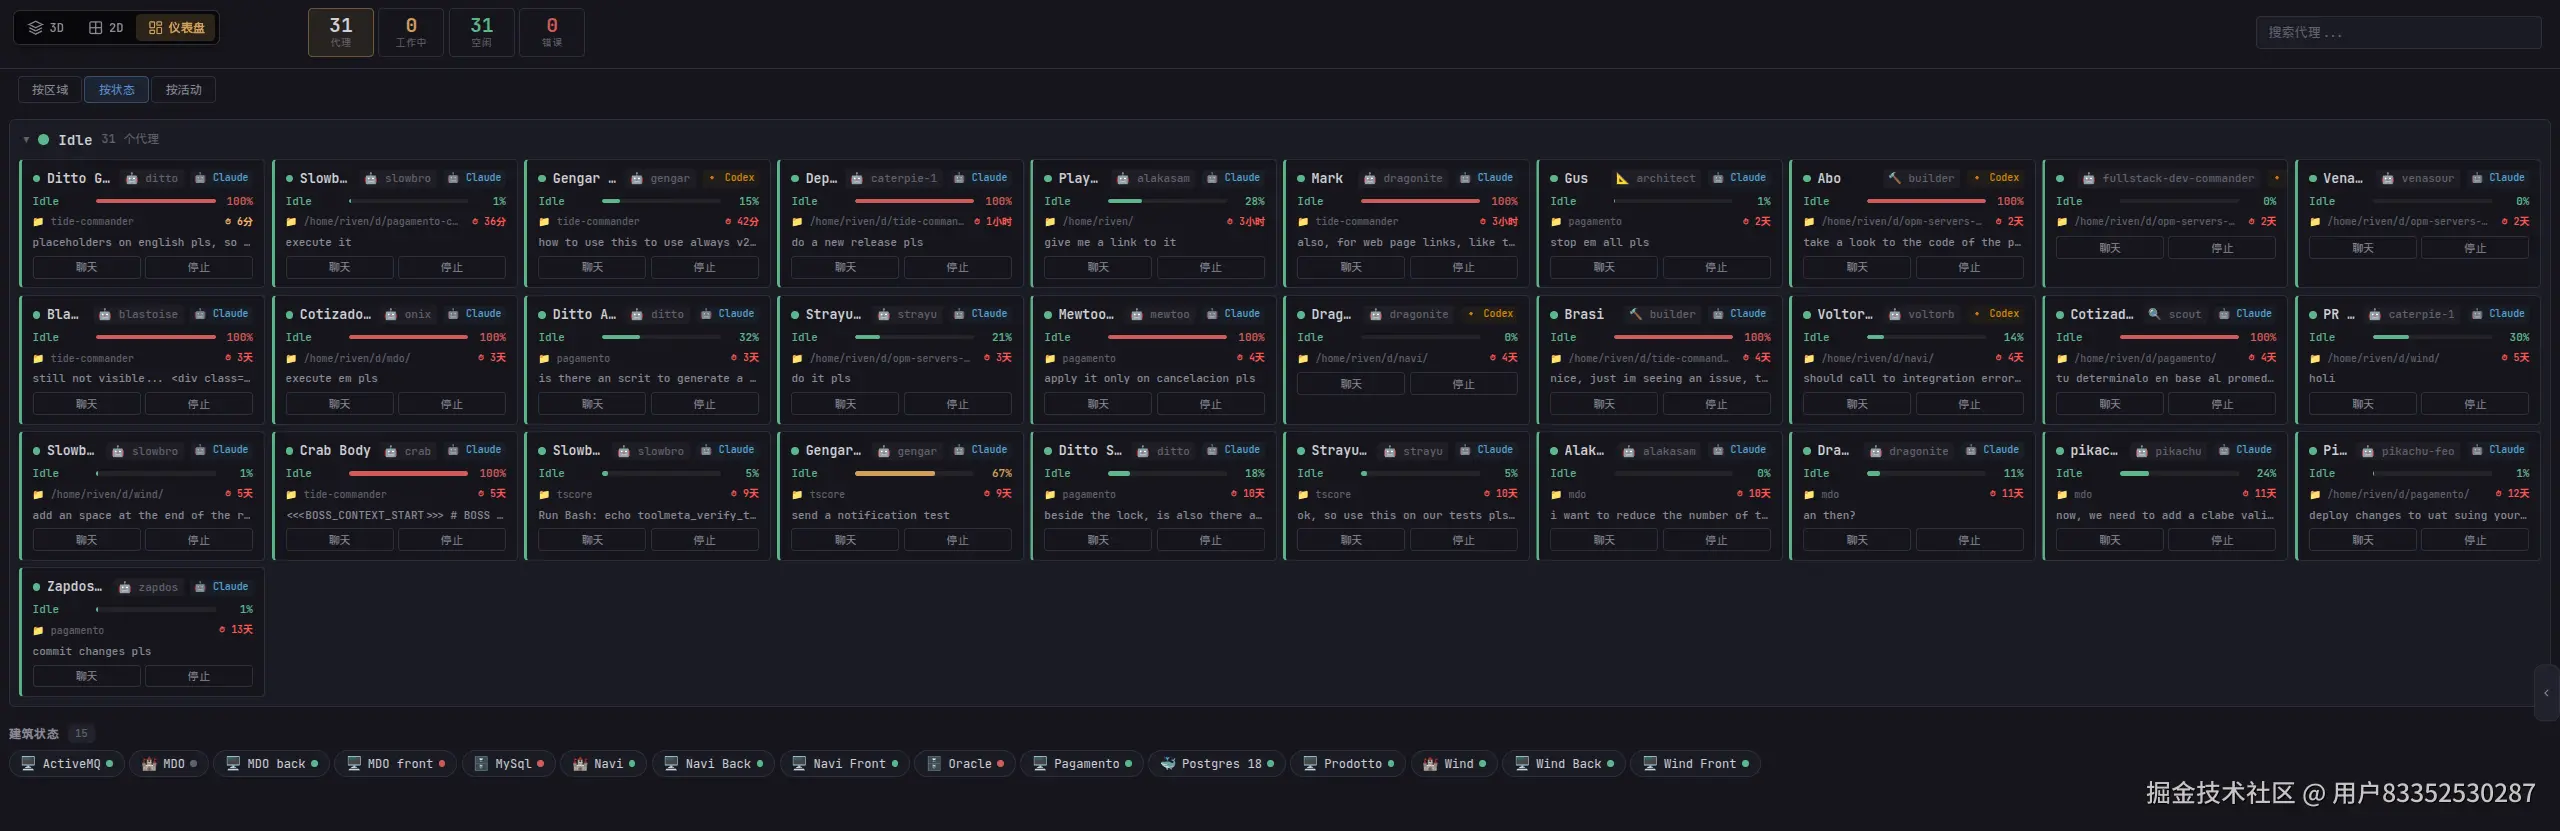Click 停止 on the Gus card
Viewport: 2560px width, 831px height.
coord(1716,268)
